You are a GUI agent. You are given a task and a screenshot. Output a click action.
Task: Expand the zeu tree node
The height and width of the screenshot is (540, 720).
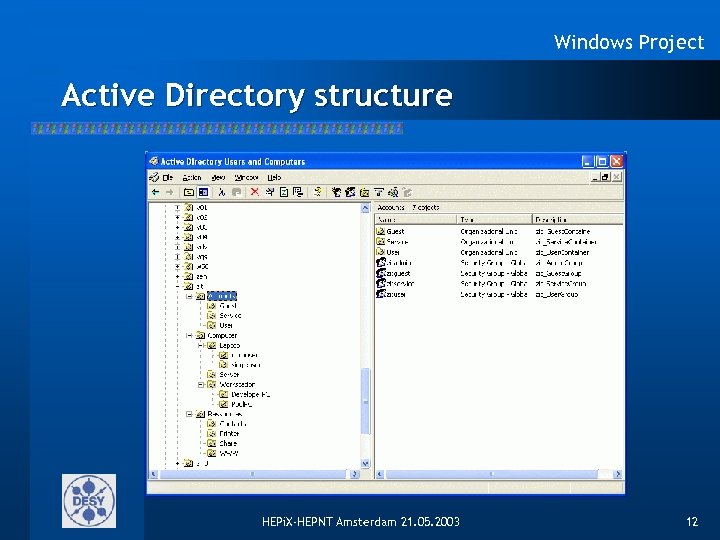(178, 276)
